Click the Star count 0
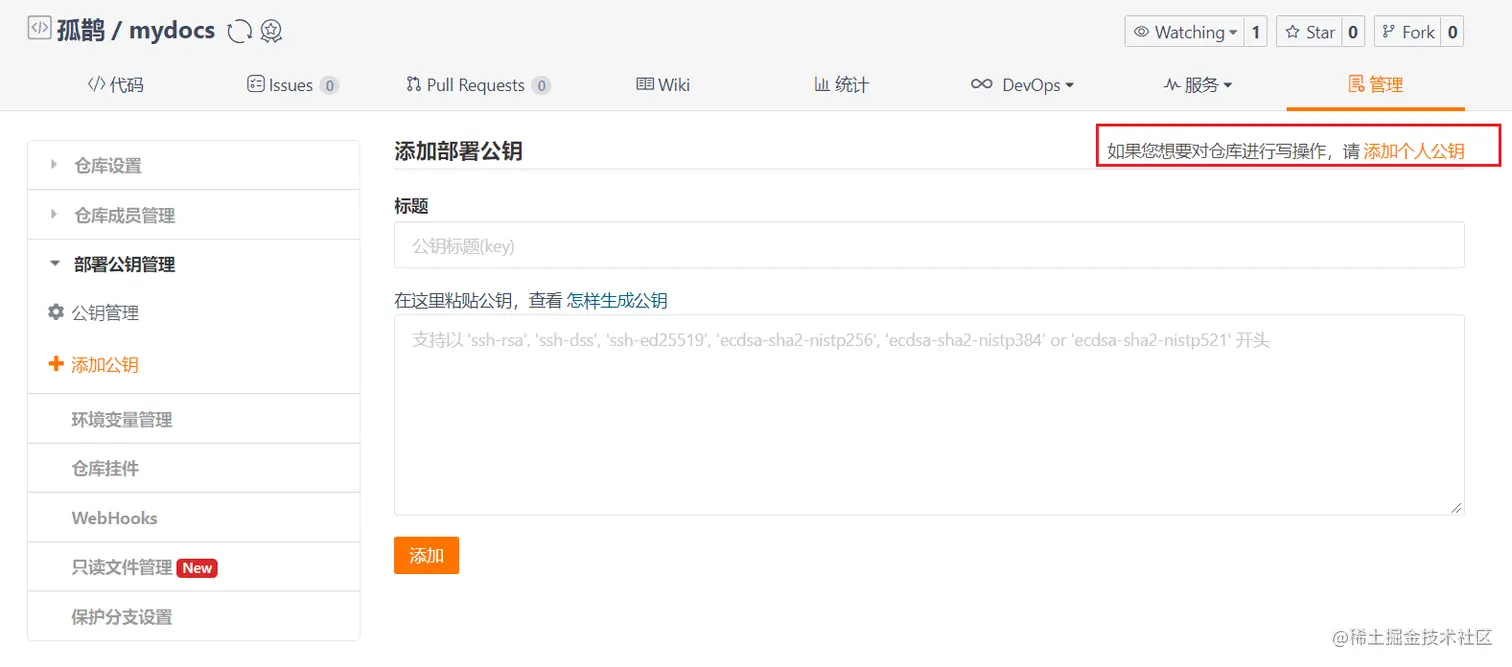Image resolution: width=1512 pixels, height=667 pixels. point(1353,32)
